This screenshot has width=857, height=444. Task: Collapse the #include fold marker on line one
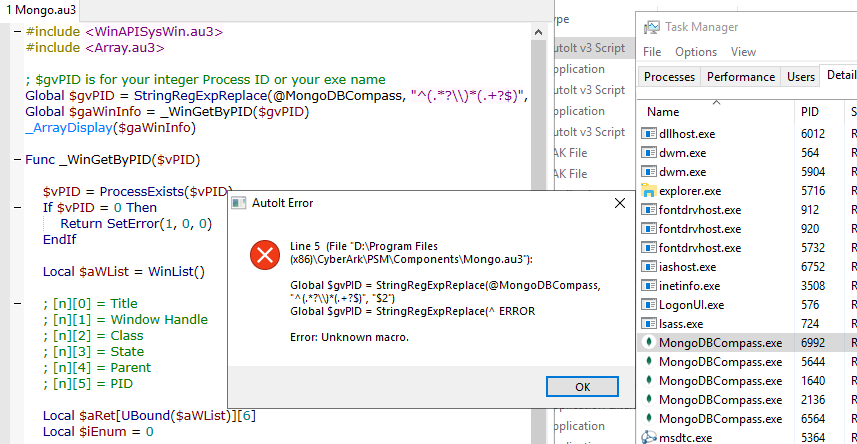pyautogui.click(x=18, y=31)
